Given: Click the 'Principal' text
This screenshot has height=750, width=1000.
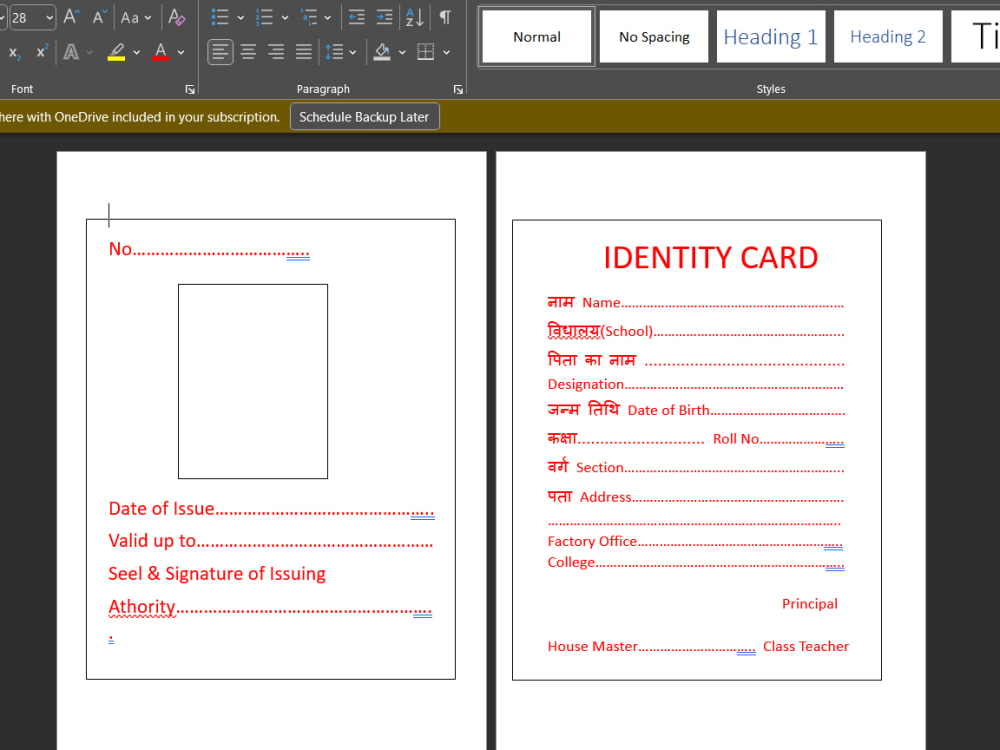Looking at the screenshot, I should pyautogui.click(x=810, y=604).
